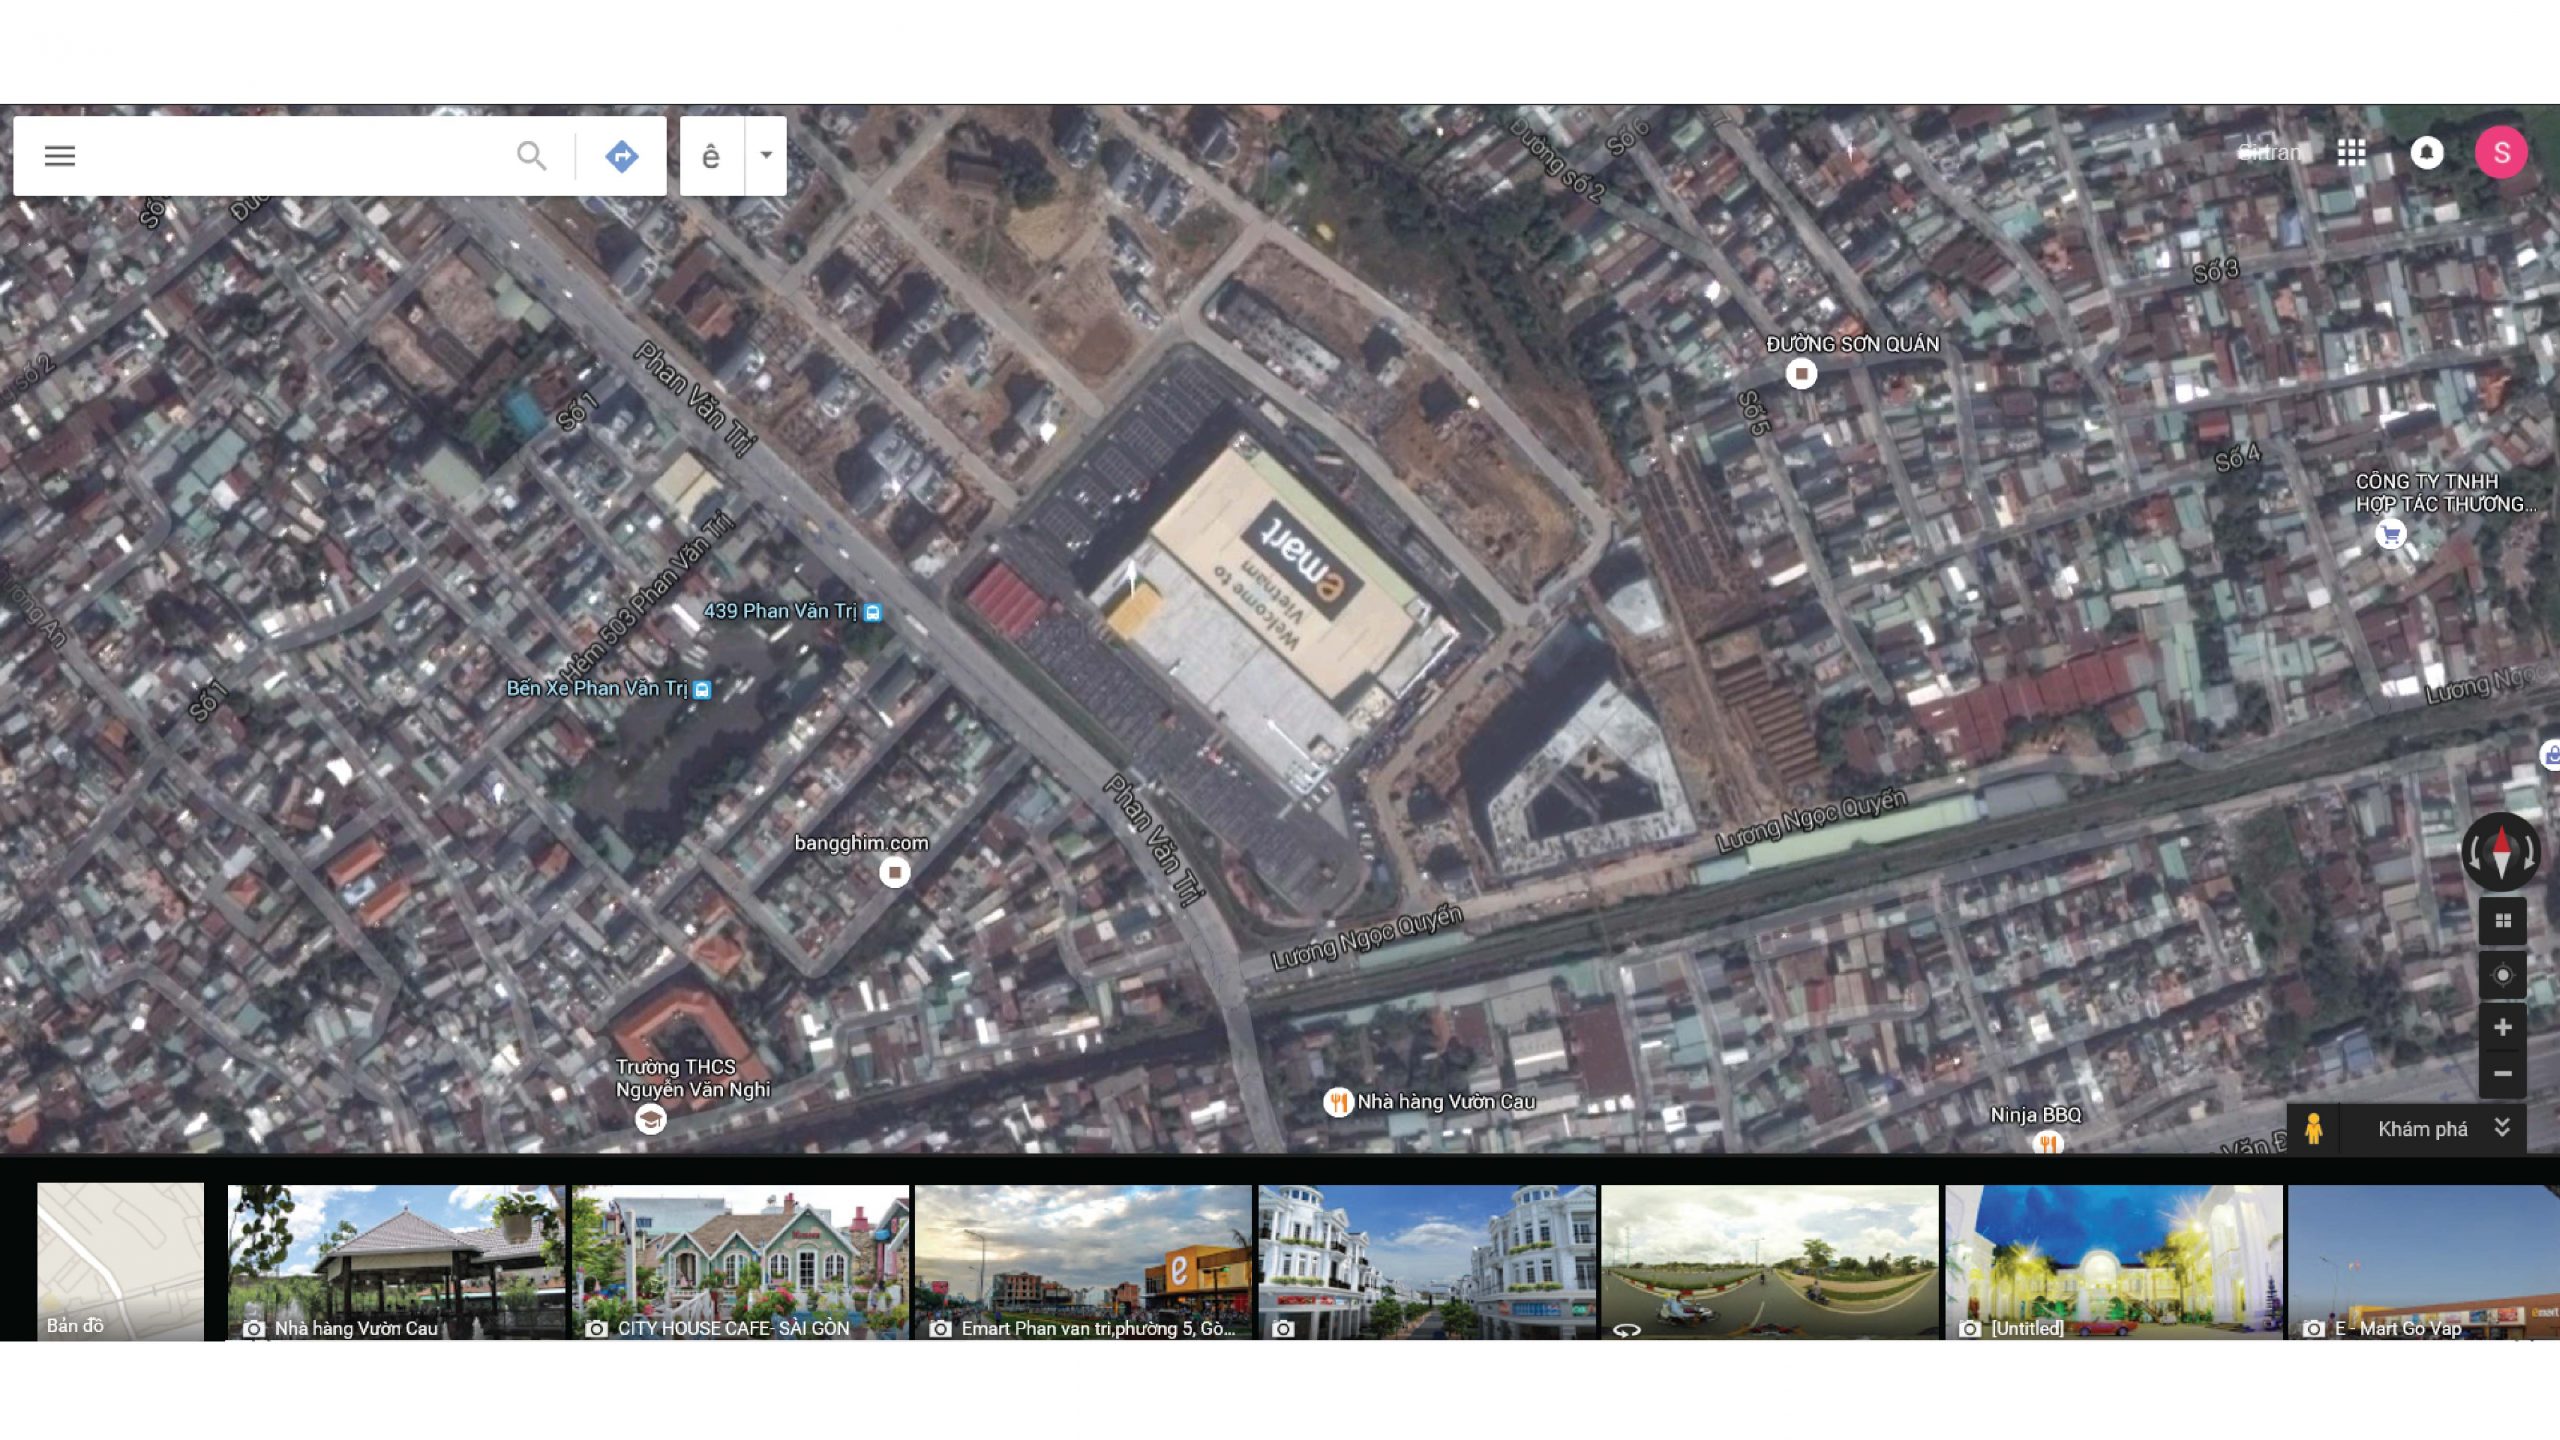Select the Bến Xe Phan Văn Trị label

point(597,688)
